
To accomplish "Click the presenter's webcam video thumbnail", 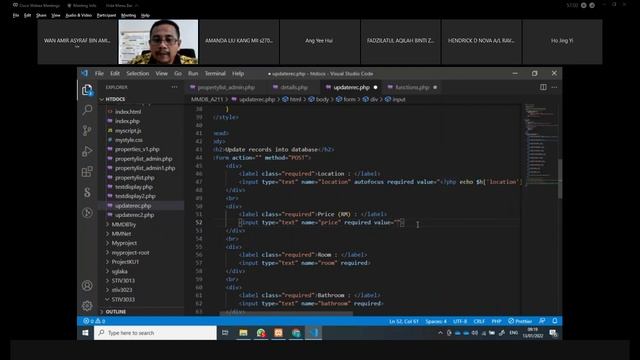I will [158, 42].
